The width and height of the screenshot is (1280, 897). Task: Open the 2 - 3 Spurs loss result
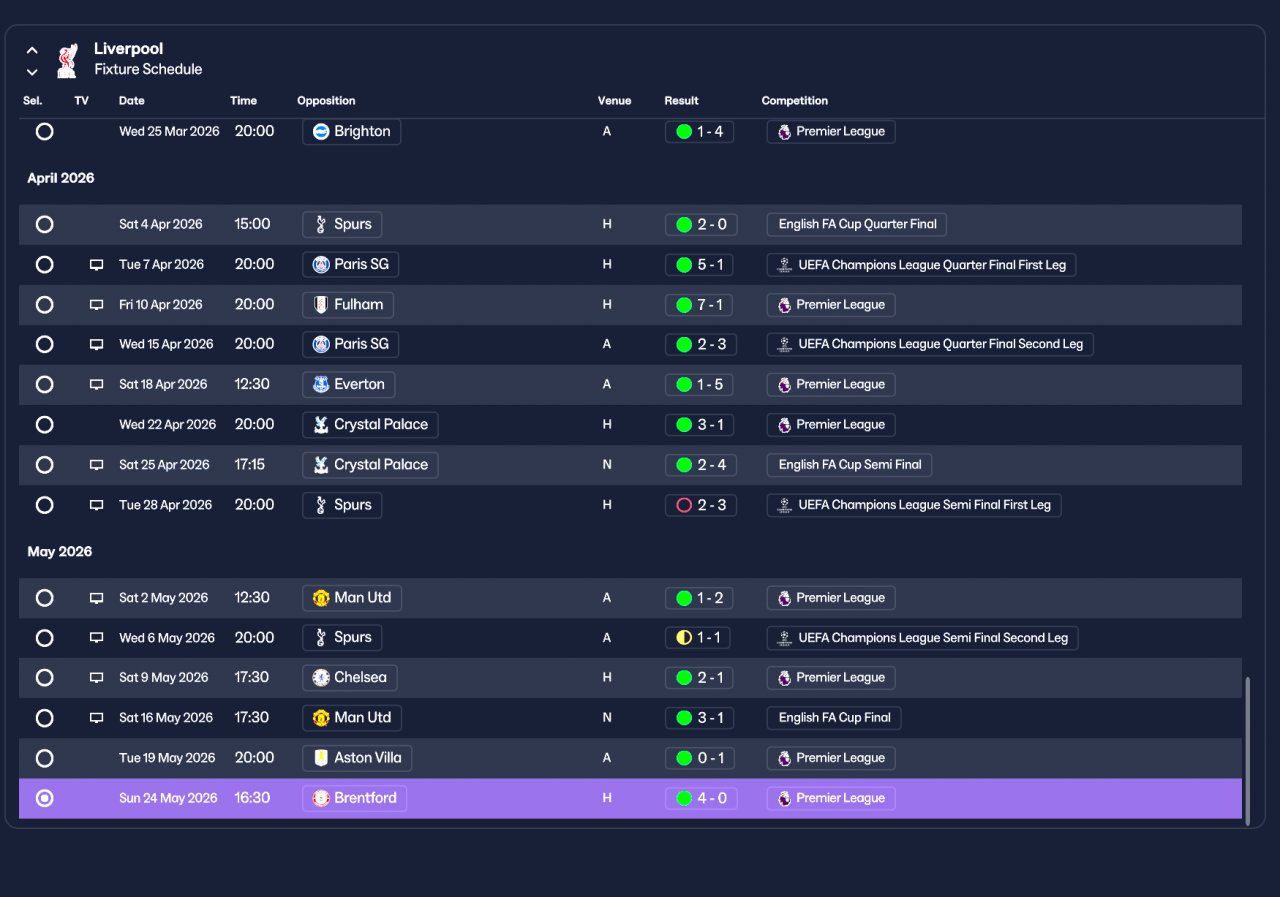[x=701, y=505]
